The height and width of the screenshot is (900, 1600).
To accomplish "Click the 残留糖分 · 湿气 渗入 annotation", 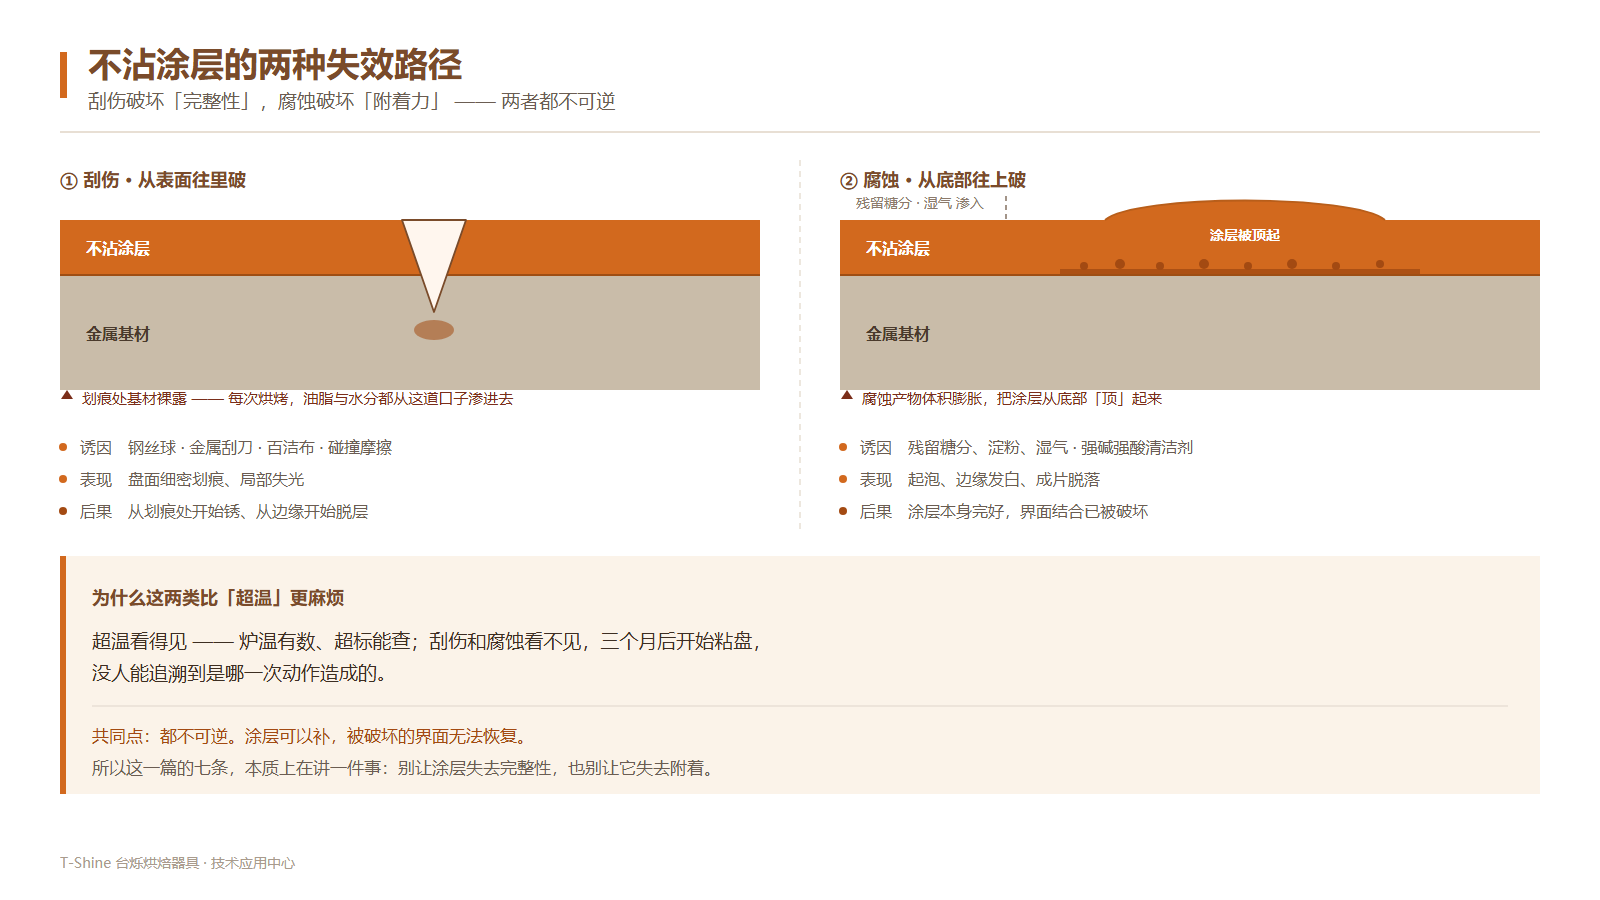I will 920,203.
